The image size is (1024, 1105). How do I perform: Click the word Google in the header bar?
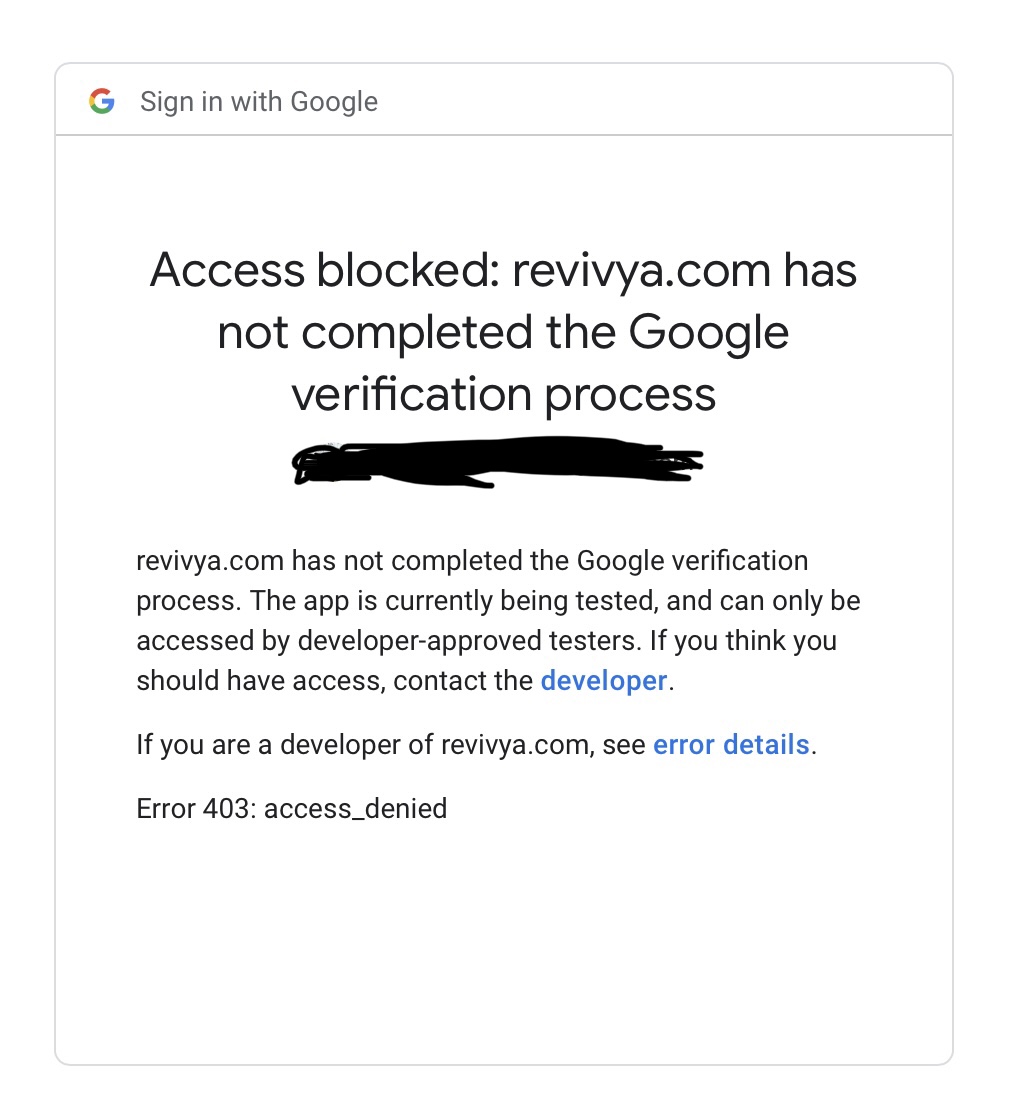(x=333, y=102)
